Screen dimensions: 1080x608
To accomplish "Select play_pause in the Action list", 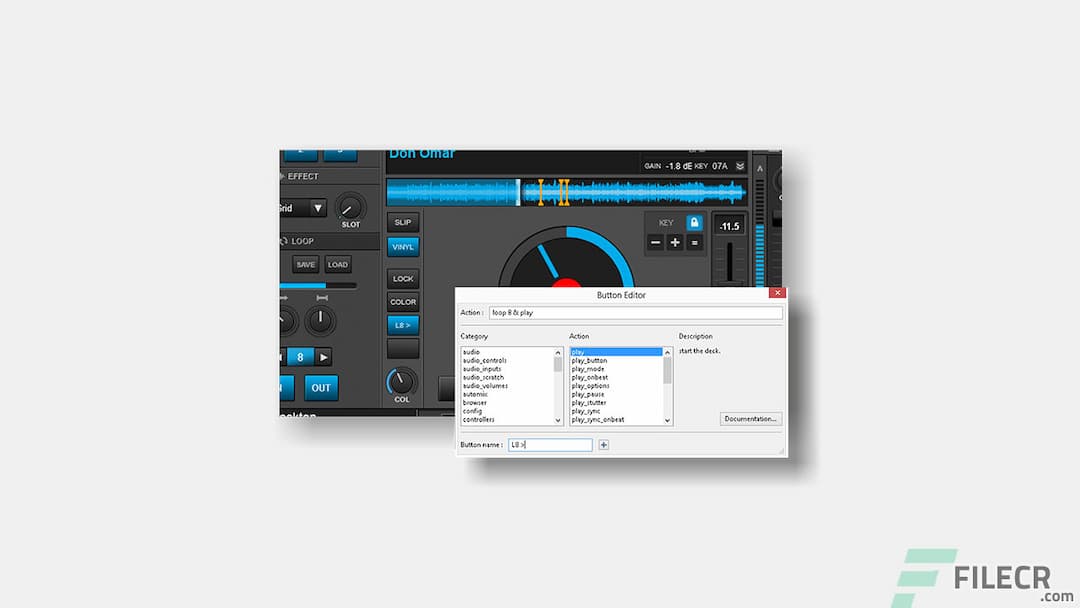I will (x=589, y=394).
